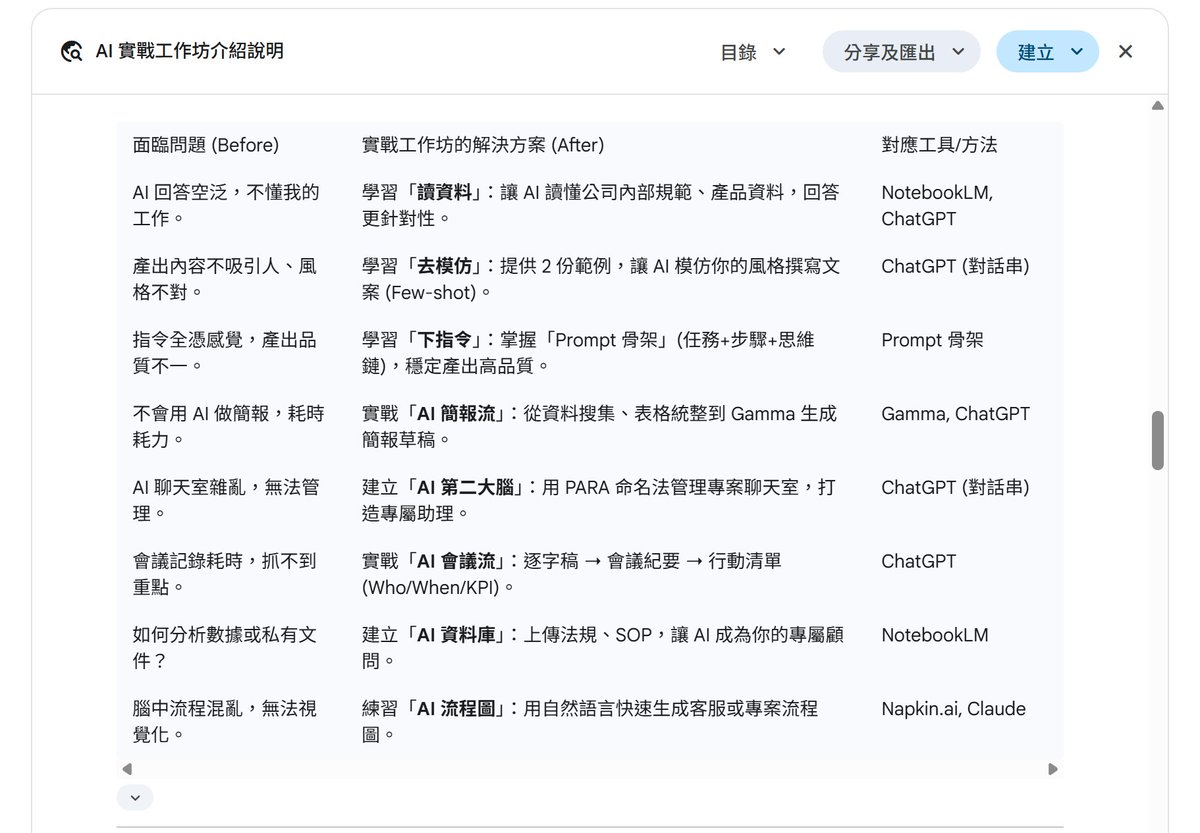Click the Napkin.ai, Claude table cell
This screenshot has width=1200, height=833.
tap(953, 709)
